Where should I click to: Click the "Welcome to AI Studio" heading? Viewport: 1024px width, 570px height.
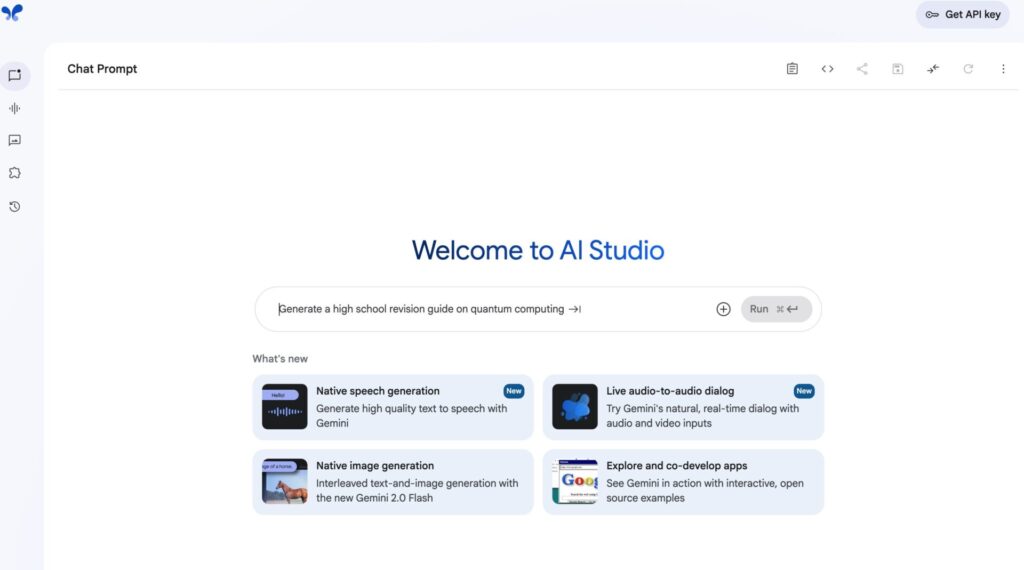click(538, 251)
